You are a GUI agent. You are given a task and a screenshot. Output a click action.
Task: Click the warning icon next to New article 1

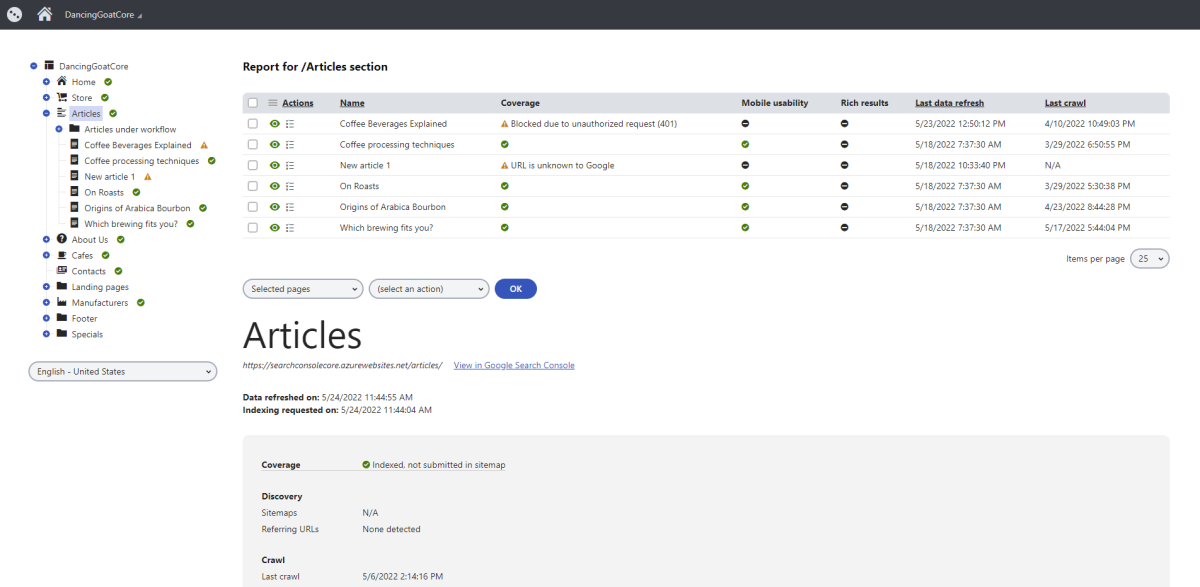(147, 175)
